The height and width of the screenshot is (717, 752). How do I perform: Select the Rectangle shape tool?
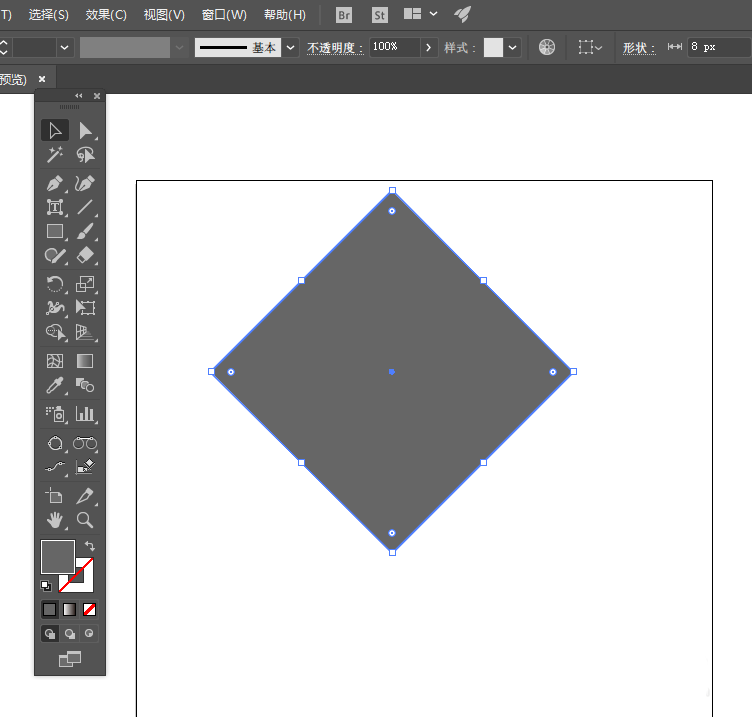(55, 232)
